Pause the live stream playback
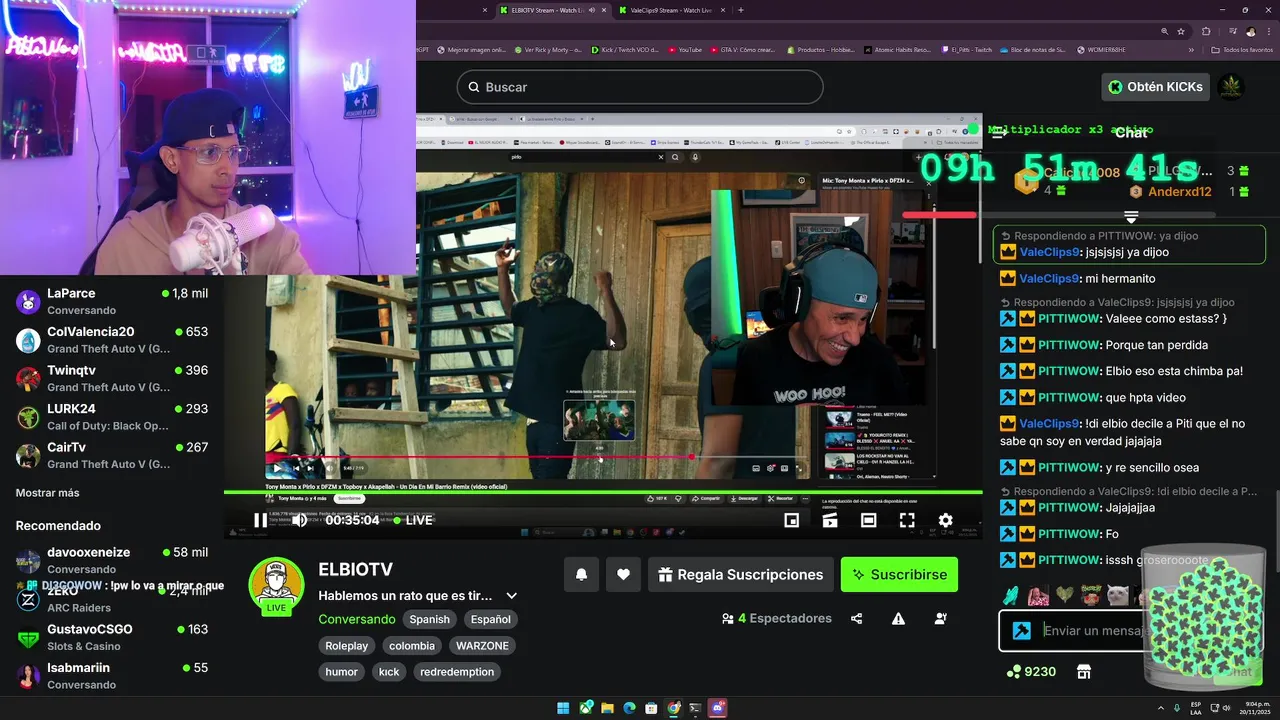The height and width of the screenshot is (720, 1280). click(x=260, y=520)
